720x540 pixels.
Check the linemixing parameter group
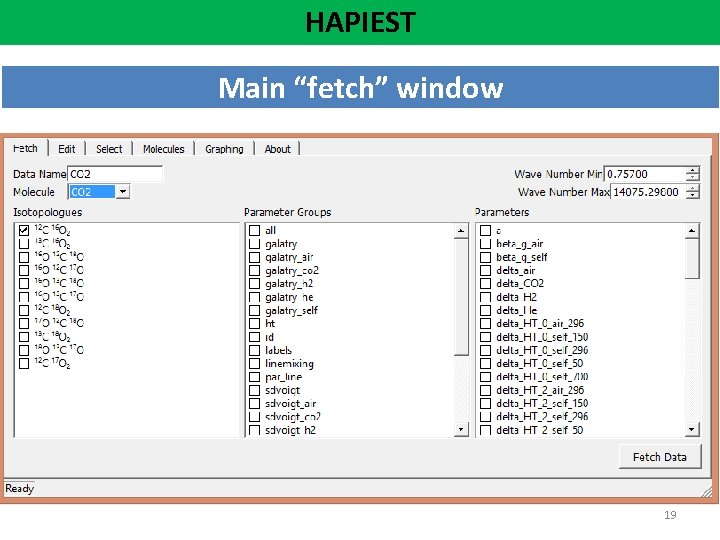[254, 363]
